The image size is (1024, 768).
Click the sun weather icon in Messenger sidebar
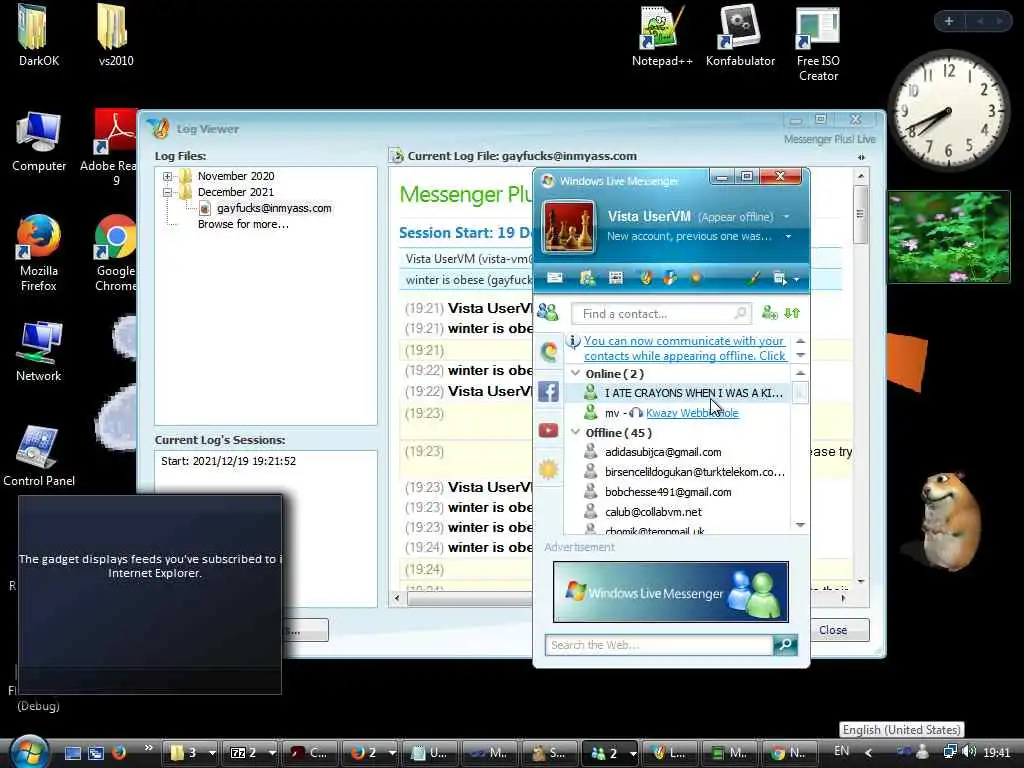pyautogui.click(x=548, y=469)
